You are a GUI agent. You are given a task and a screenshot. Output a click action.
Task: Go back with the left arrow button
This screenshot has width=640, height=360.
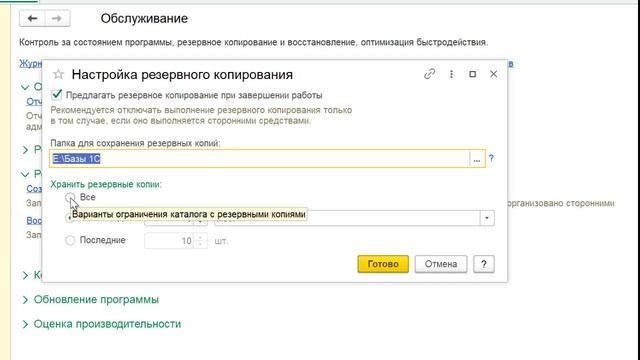pos(32,18)
